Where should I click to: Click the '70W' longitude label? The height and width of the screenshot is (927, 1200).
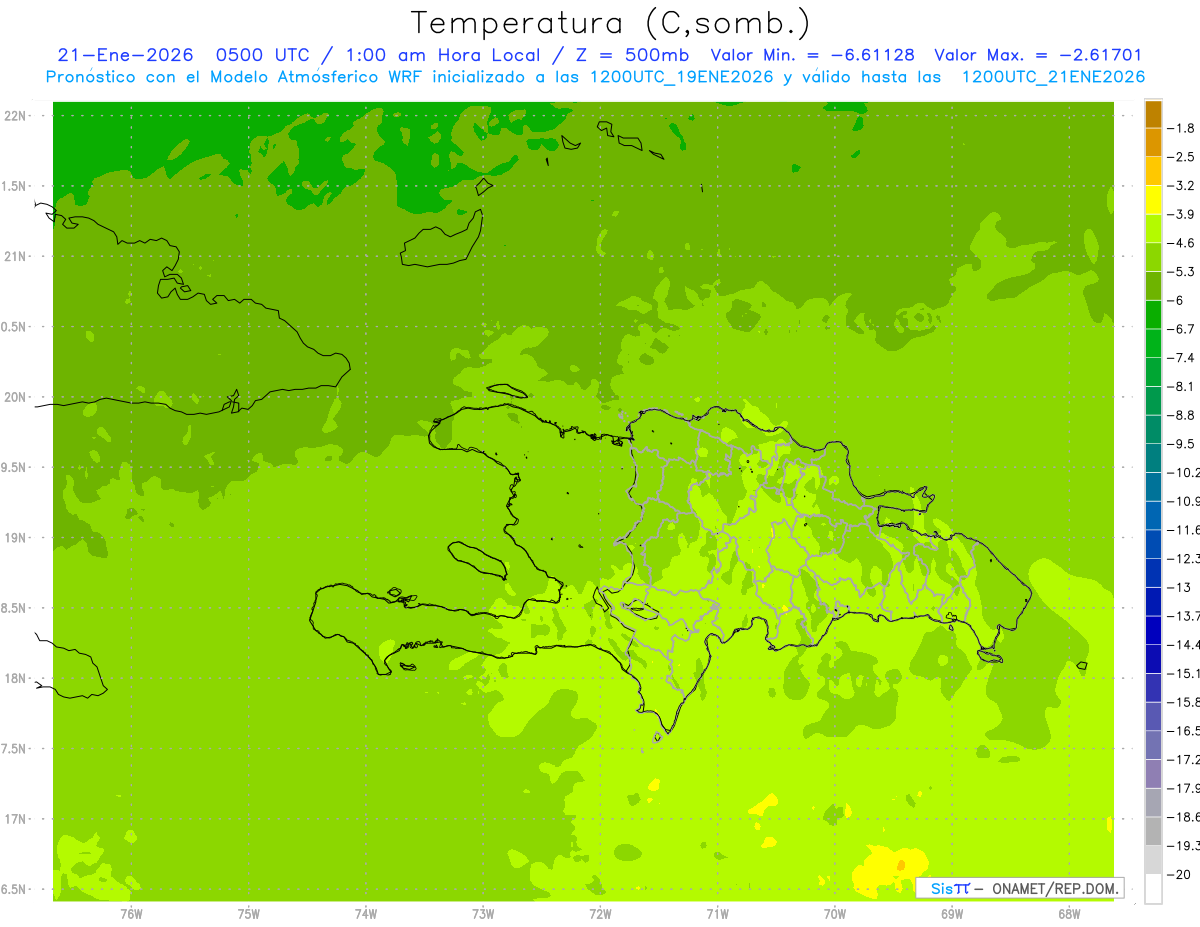pyautogui.click(x=834, y=914)
